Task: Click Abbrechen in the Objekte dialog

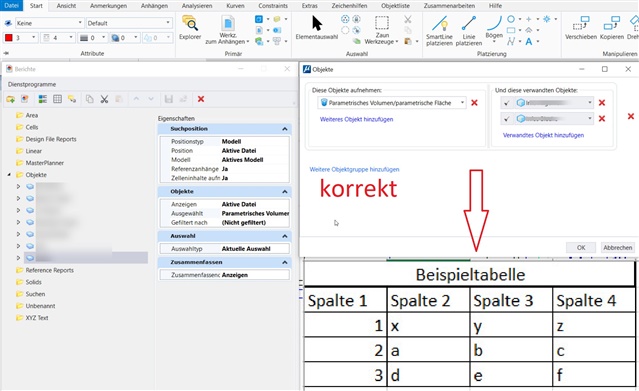Action: pyautogui.click(x=618, y=247)
